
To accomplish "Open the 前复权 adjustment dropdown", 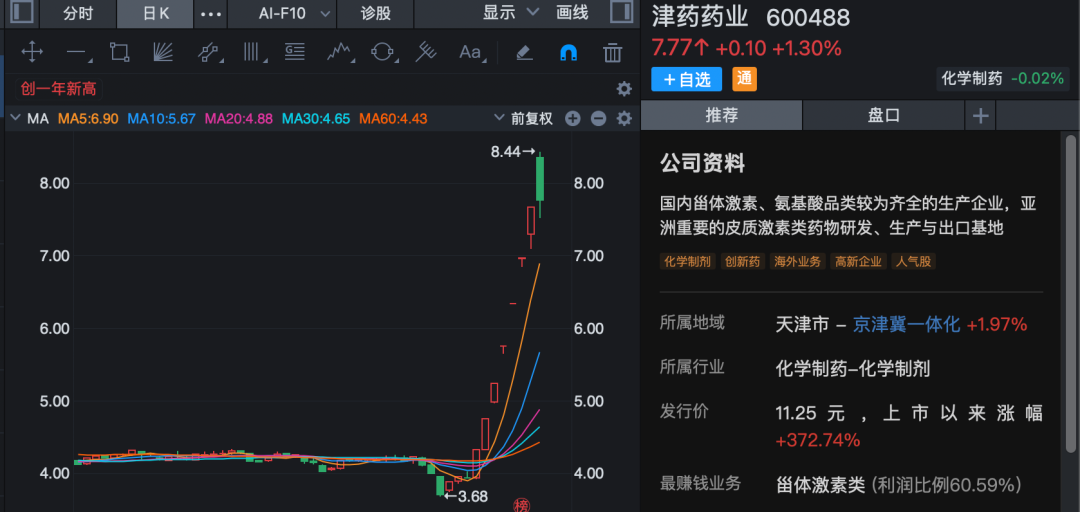I will coord(524,119).
